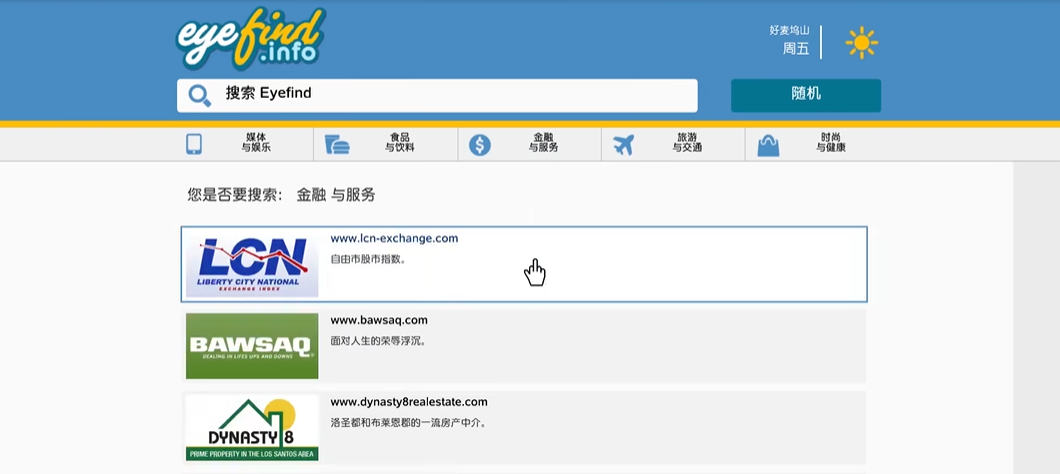Select the dollar coin icon for 金融与服务
This screenshot has height=474, width=1060.
[x=480, y=144]
